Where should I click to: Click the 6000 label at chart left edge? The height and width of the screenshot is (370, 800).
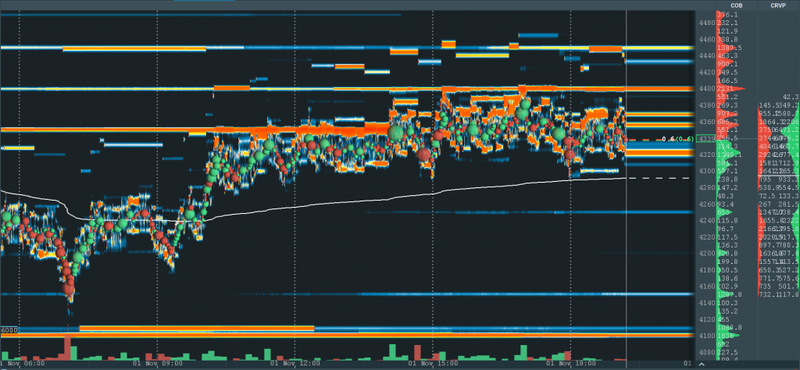pyautogui.click(x=10, y=330)
